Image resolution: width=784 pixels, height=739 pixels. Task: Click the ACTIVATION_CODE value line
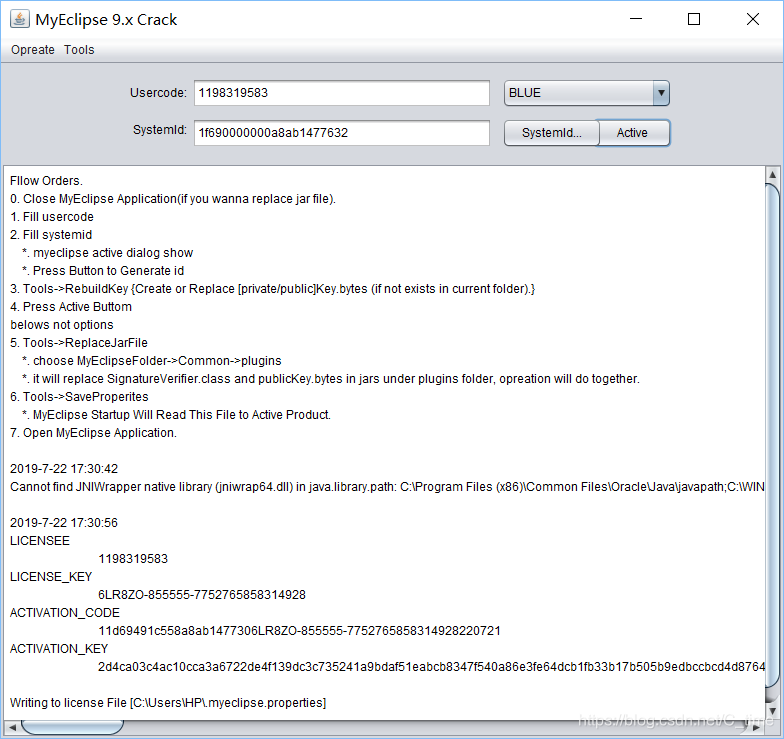[x=300, y=630]
